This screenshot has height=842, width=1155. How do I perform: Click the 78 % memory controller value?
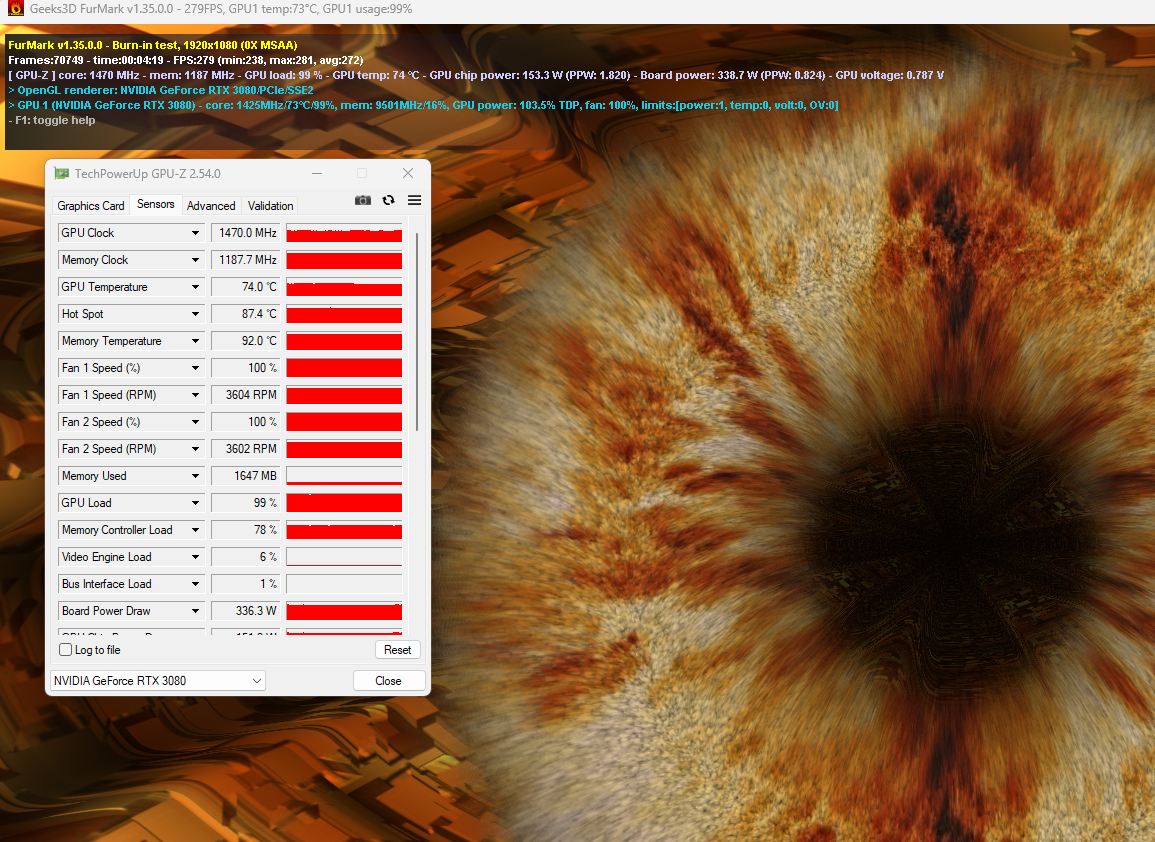pyautogui.click(x=245, y=530)
